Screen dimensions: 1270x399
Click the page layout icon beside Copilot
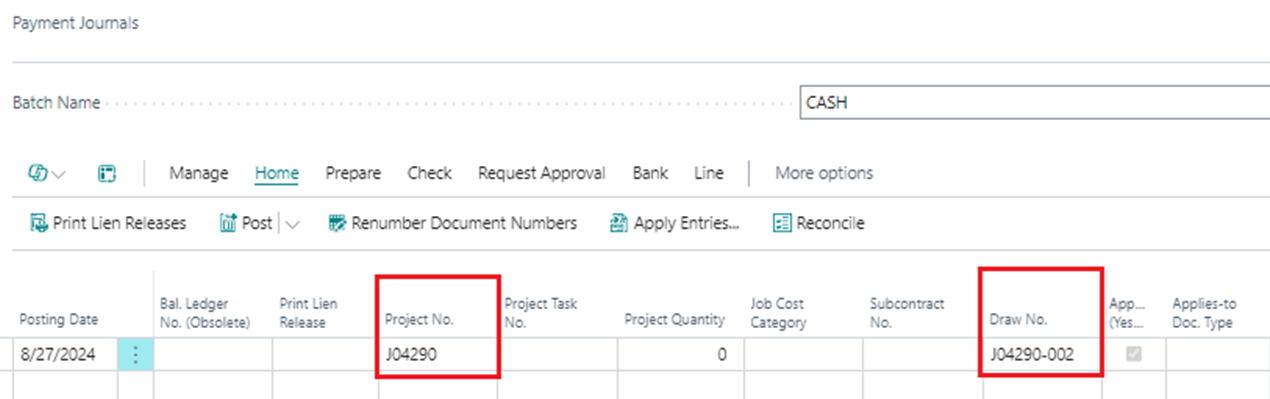(106, 173)
